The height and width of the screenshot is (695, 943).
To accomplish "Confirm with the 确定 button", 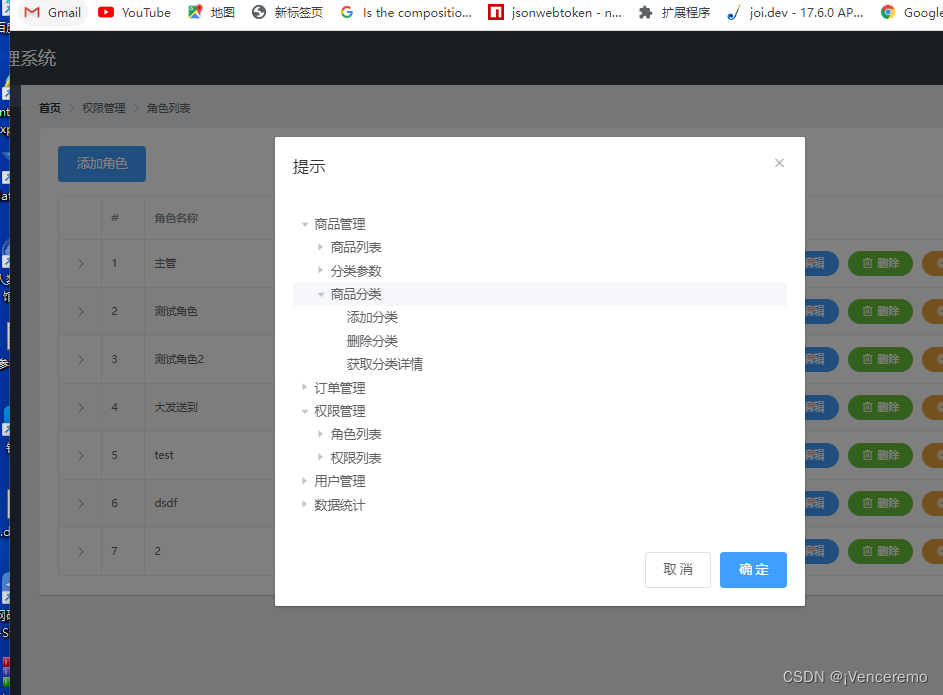I will pos(753,569).
